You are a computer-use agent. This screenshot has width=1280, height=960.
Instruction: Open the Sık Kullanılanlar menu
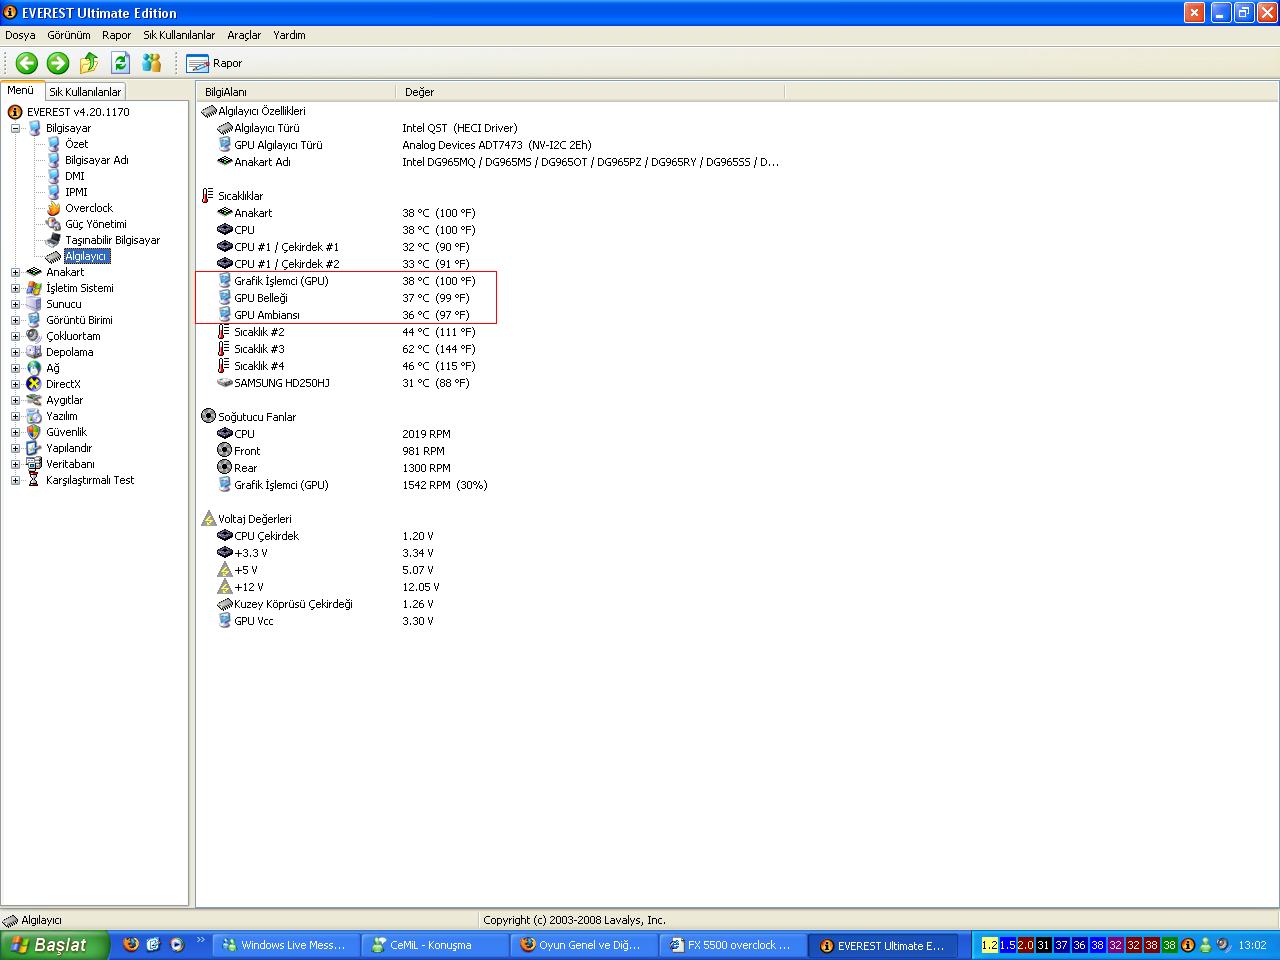(179, 35)
